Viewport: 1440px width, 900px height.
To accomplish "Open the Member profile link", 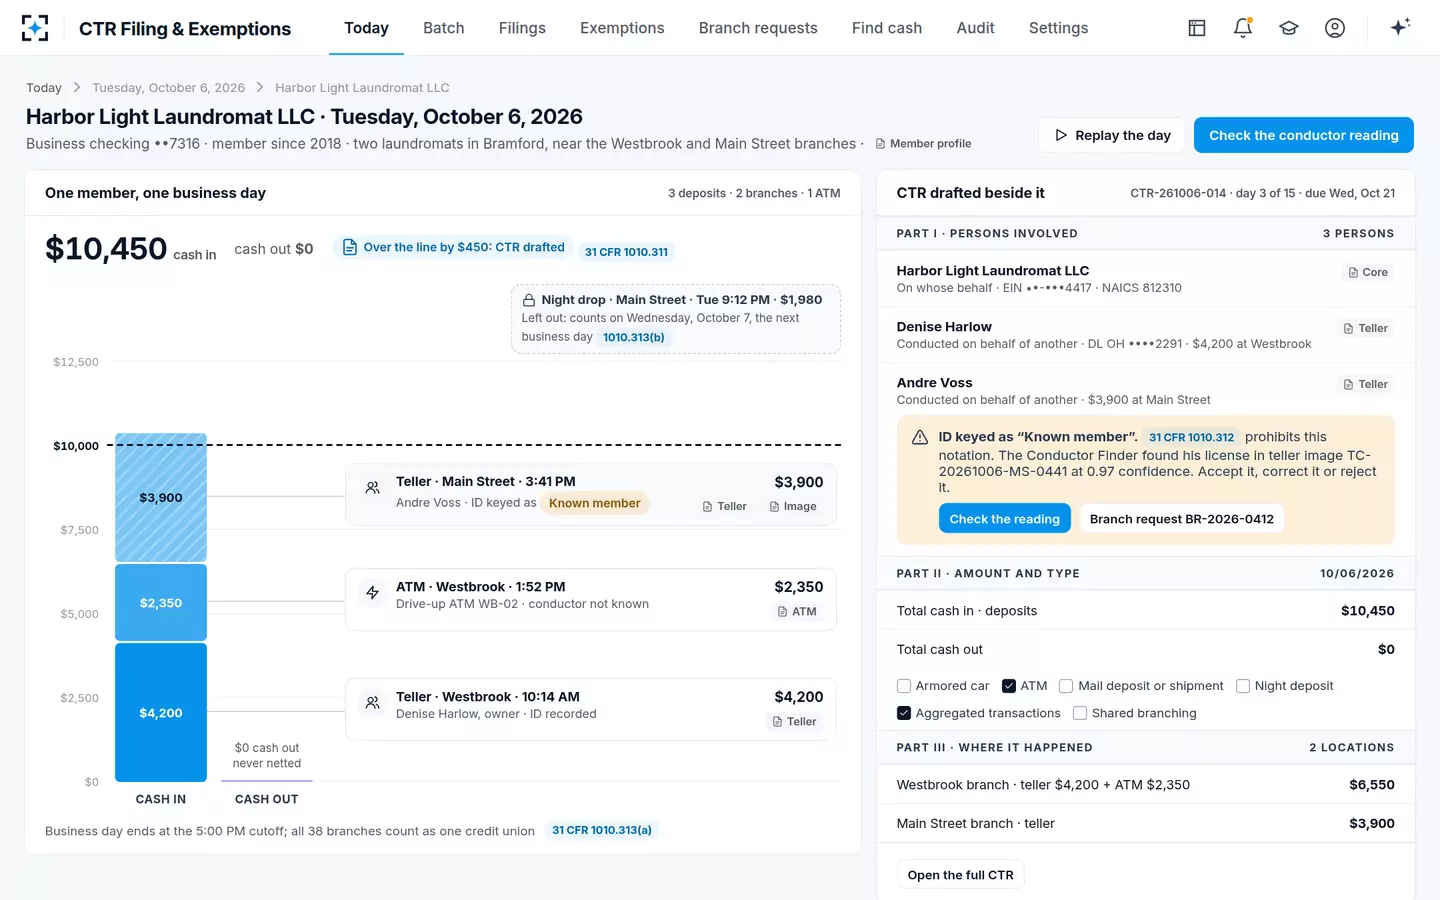I will click(x=923, y=144).
